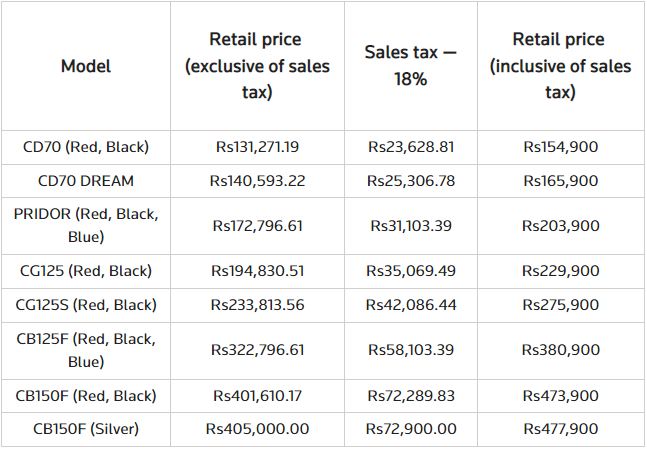
Task: Click the Rs275,900 retail price cell
Action: (560, 304)
